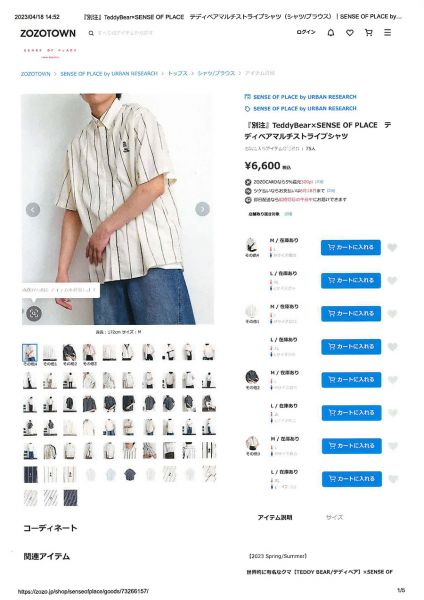
Task: Open シャツ/ブラウス breadcrumb link
Action: tap(216, 73)
